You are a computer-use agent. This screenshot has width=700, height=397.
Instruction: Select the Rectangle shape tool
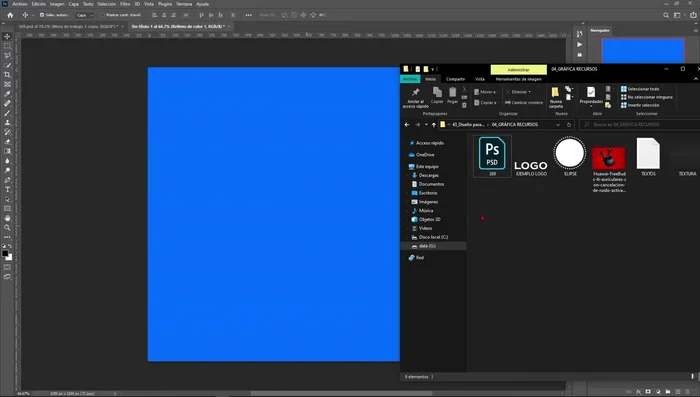(7, 209)
